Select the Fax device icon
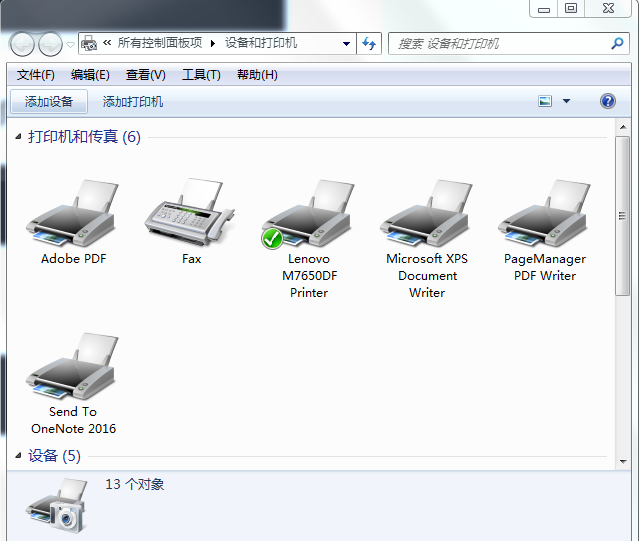 tap(190, 211)
